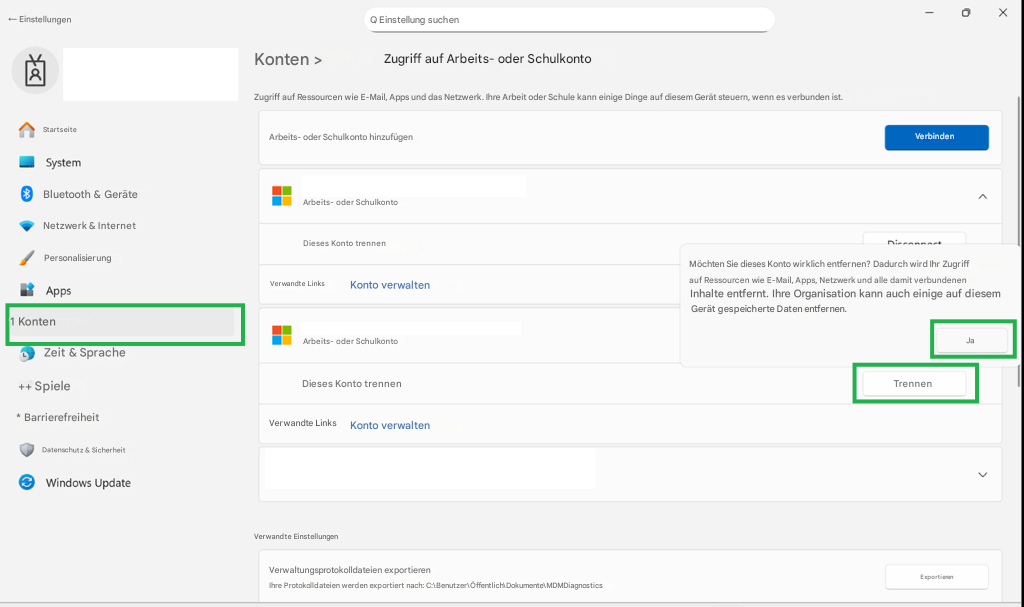1024x607 pixels.
Task: Click Trennen to disconnect the account
Action: click(x=914, y=382)
